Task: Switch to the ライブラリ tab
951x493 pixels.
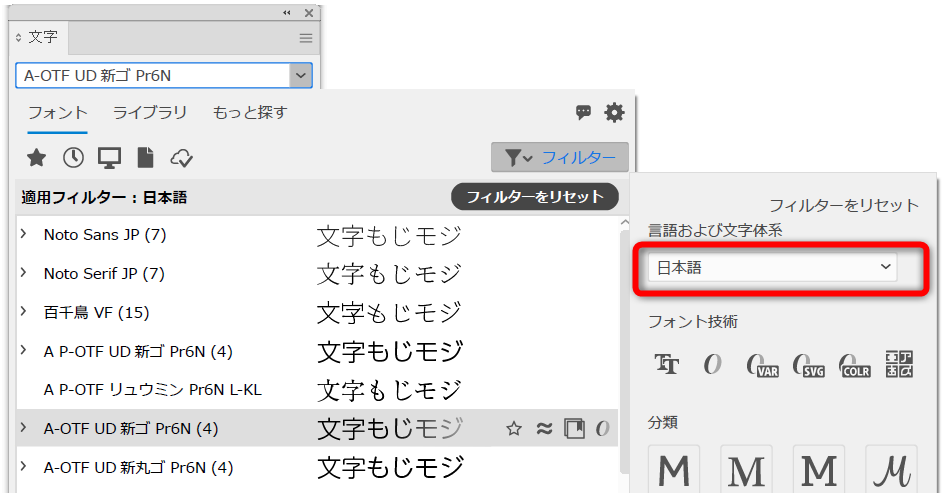Action: click(150, 112)
